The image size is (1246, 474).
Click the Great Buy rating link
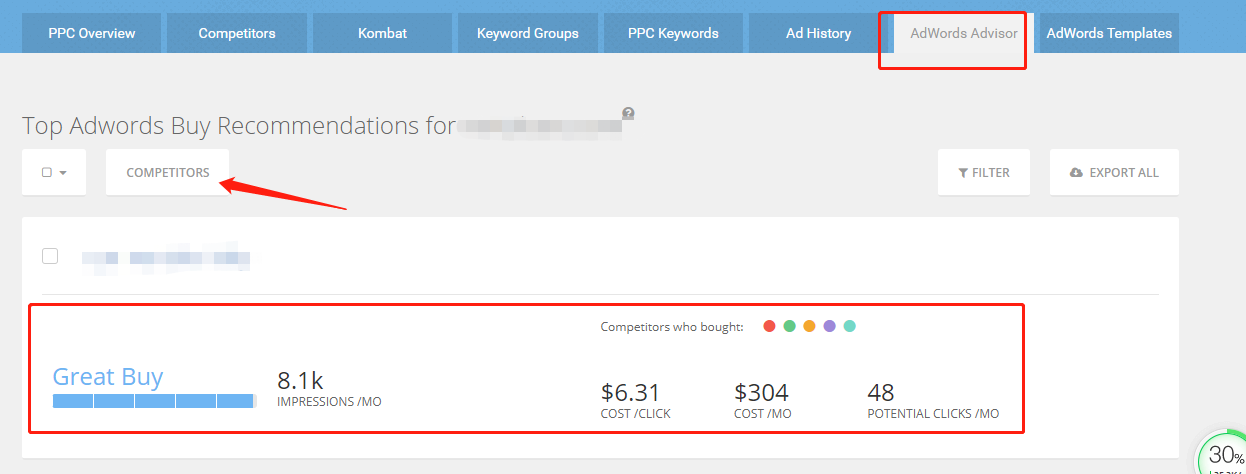[x=108, y=377]
